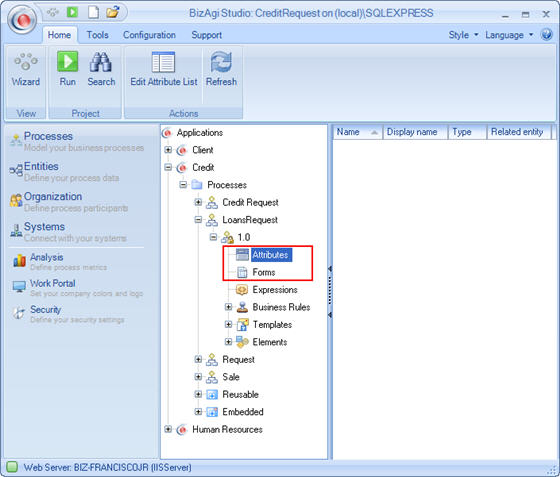The height and width of the screenshot is (477, 560).
Task: Click the green Run icon in quick access bar
Action: click(72, 12)
